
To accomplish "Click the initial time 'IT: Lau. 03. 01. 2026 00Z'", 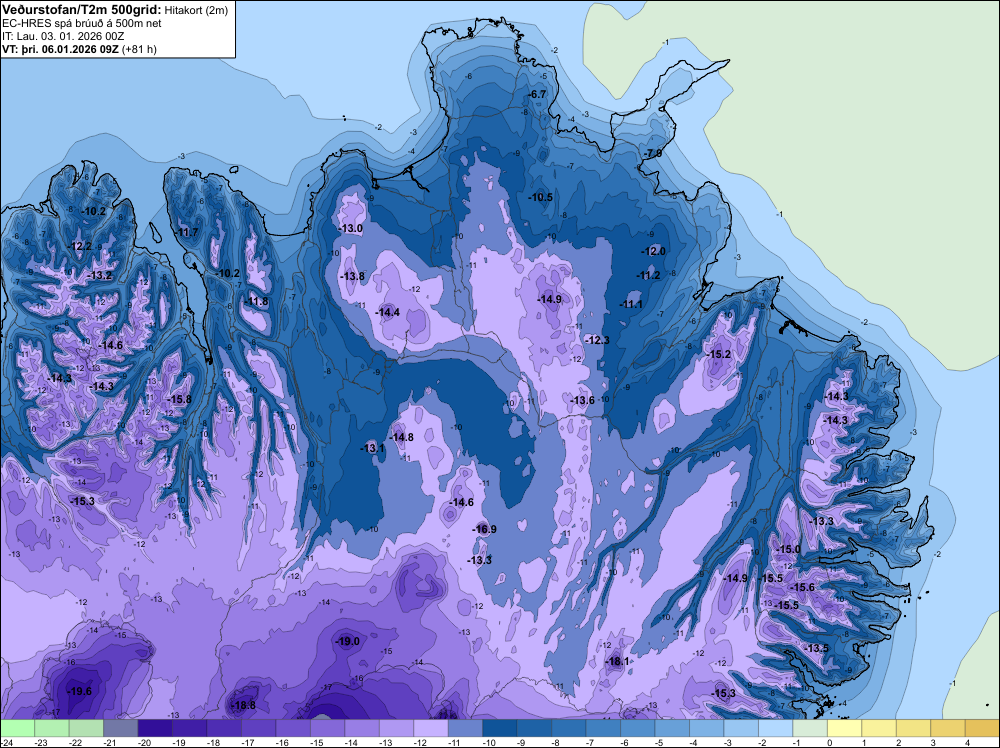I will (x=63, y=36).
